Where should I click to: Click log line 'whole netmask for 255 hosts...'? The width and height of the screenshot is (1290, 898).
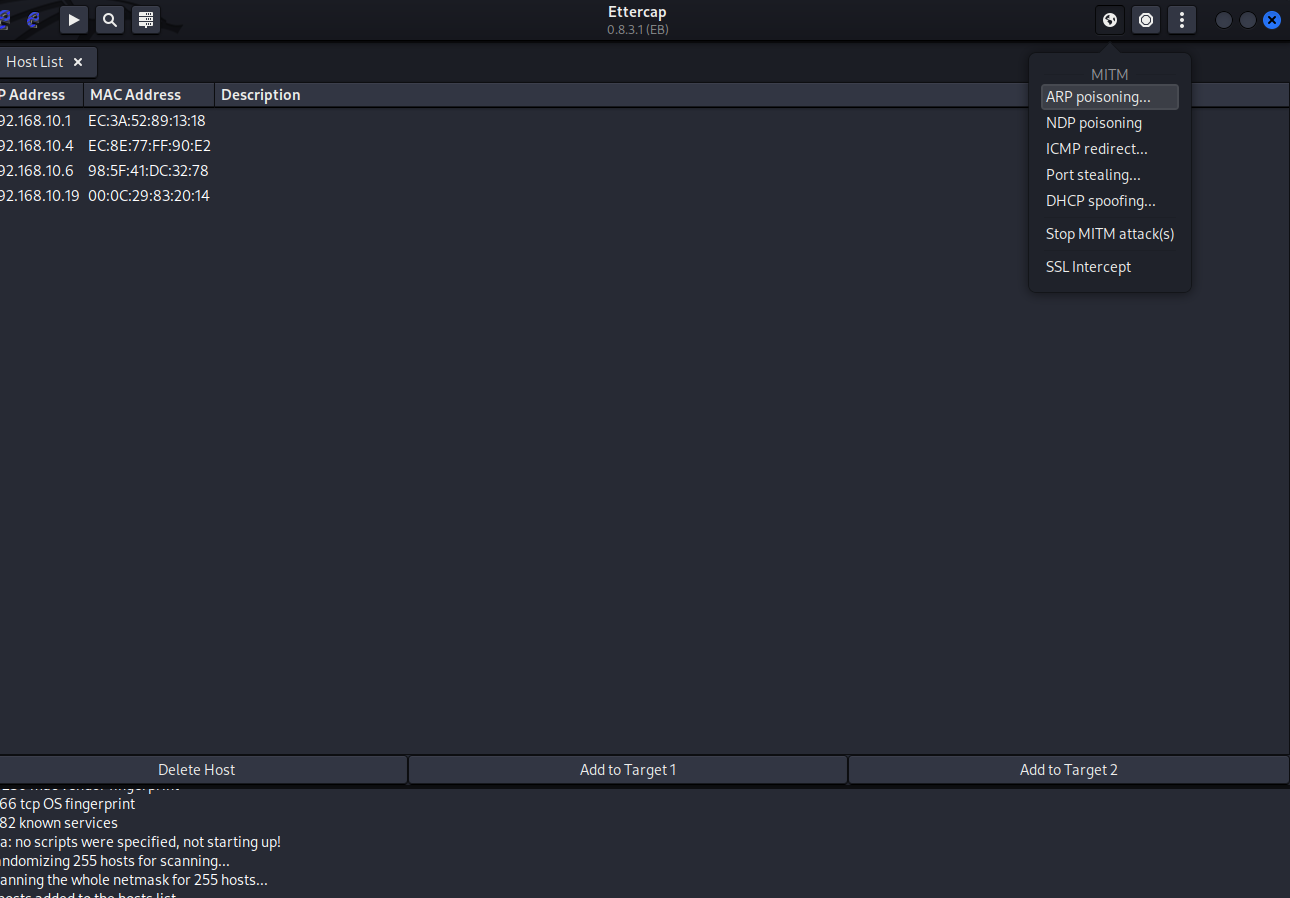point(134,880)
